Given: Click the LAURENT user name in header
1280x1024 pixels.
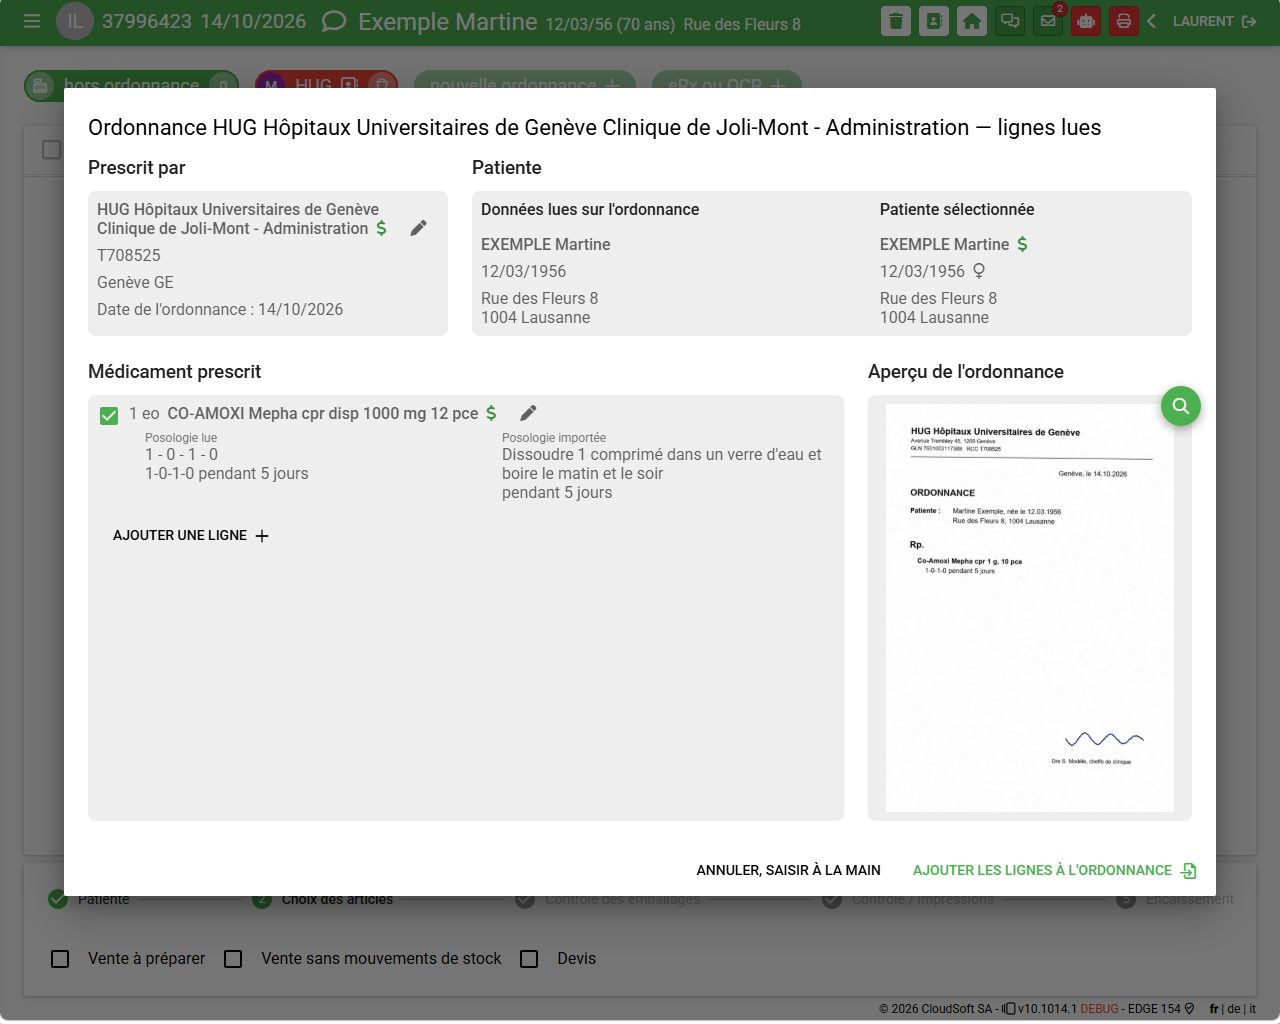Looking at the screenshot, I should [x=1203, y=21].
